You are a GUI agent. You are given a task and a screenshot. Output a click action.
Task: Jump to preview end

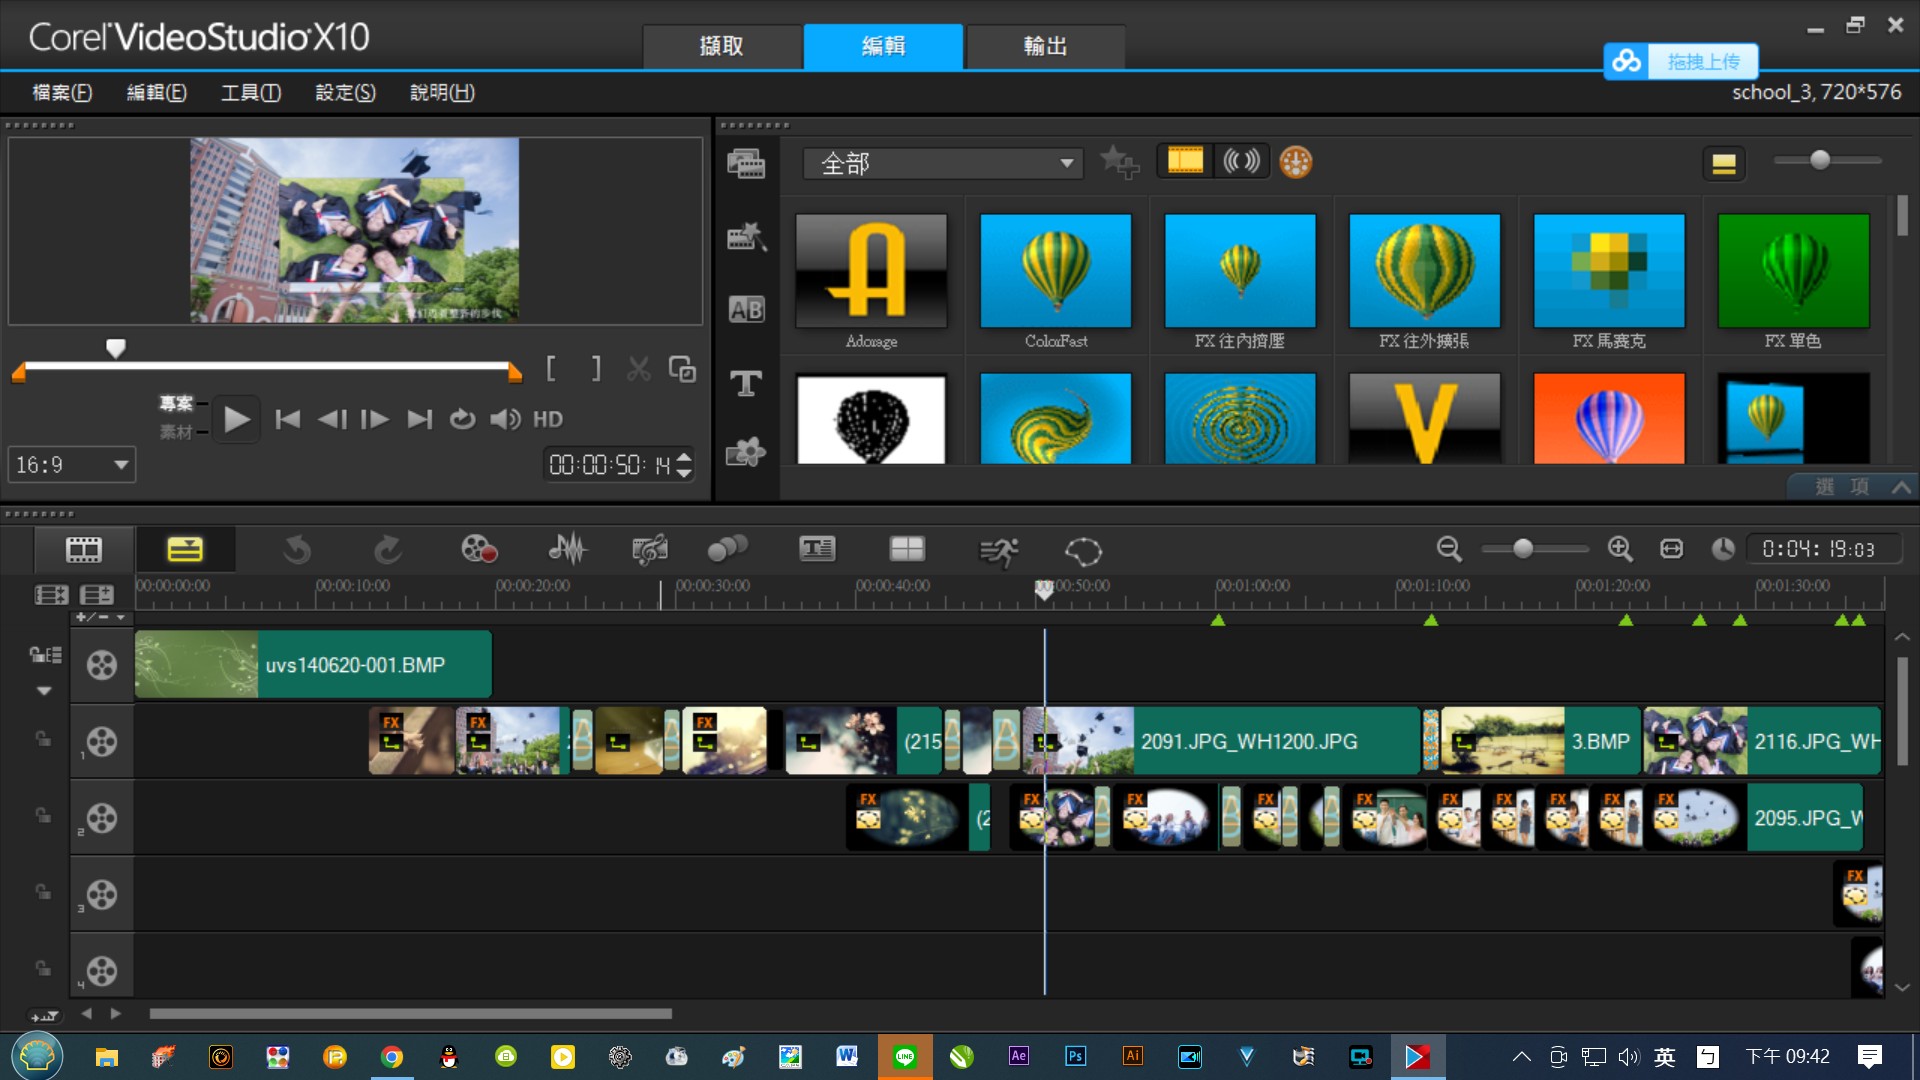pyautogui.click(x=420, y=419)
